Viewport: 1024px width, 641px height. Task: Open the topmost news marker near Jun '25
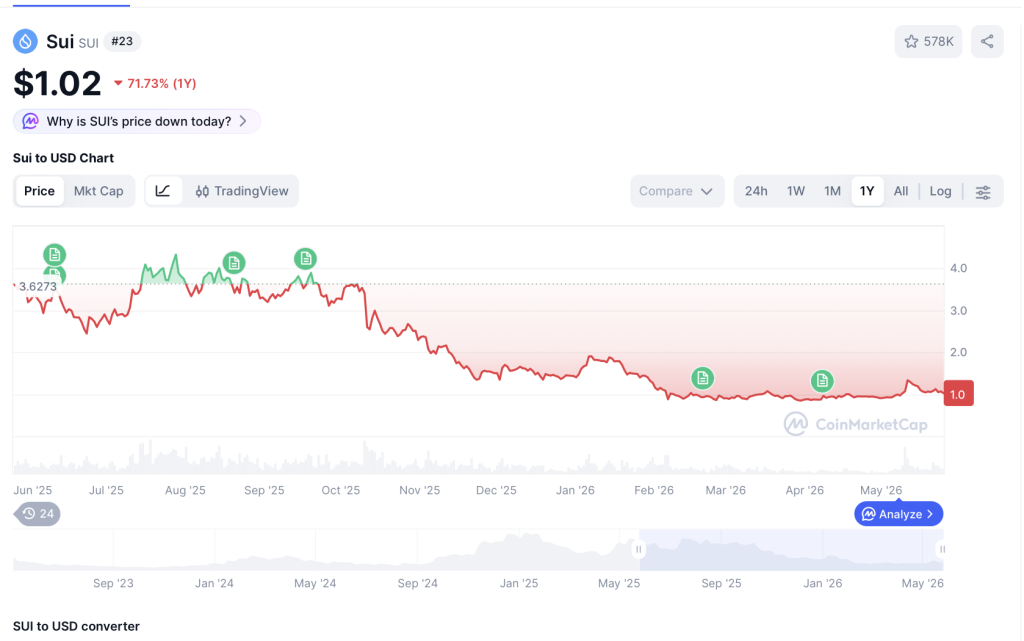click(54, 254)
